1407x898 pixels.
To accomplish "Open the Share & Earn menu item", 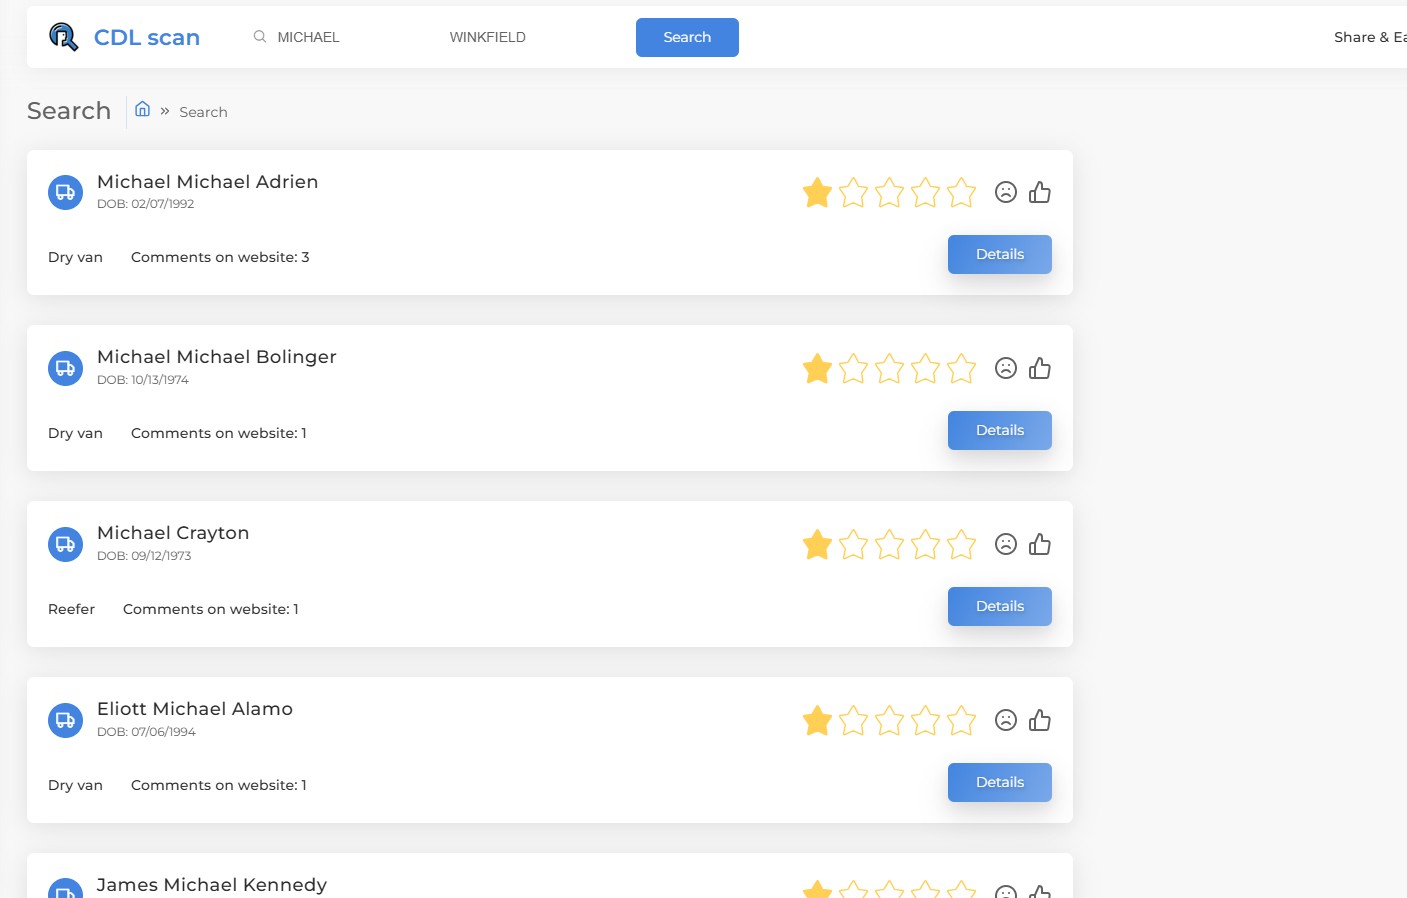I will pos(1369,37).
